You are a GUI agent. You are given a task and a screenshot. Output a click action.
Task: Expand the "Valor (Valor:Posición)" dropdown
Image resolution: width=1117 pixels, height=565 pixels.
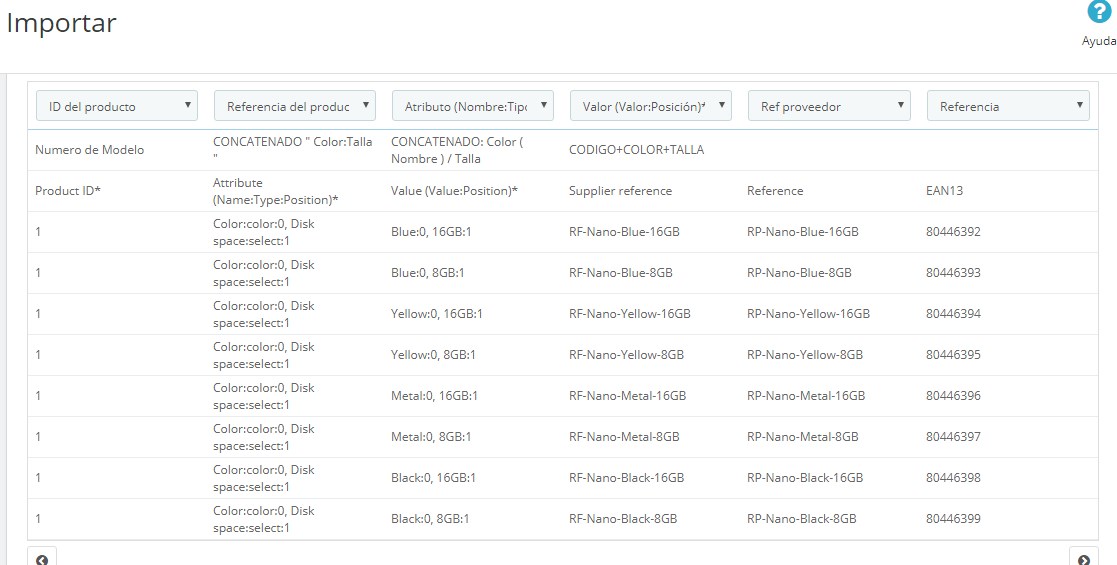(651, 106)
